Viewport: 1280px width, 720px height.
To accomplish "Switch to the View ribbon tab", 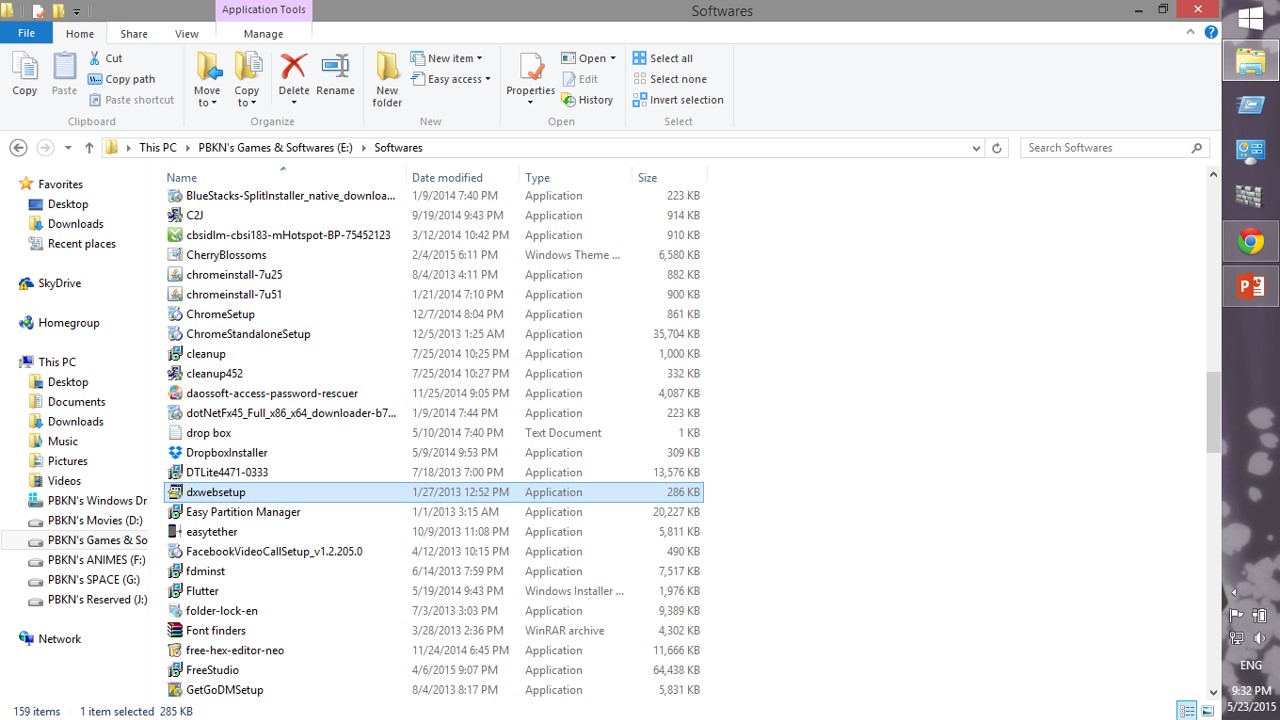I will [x=186, y=33].
